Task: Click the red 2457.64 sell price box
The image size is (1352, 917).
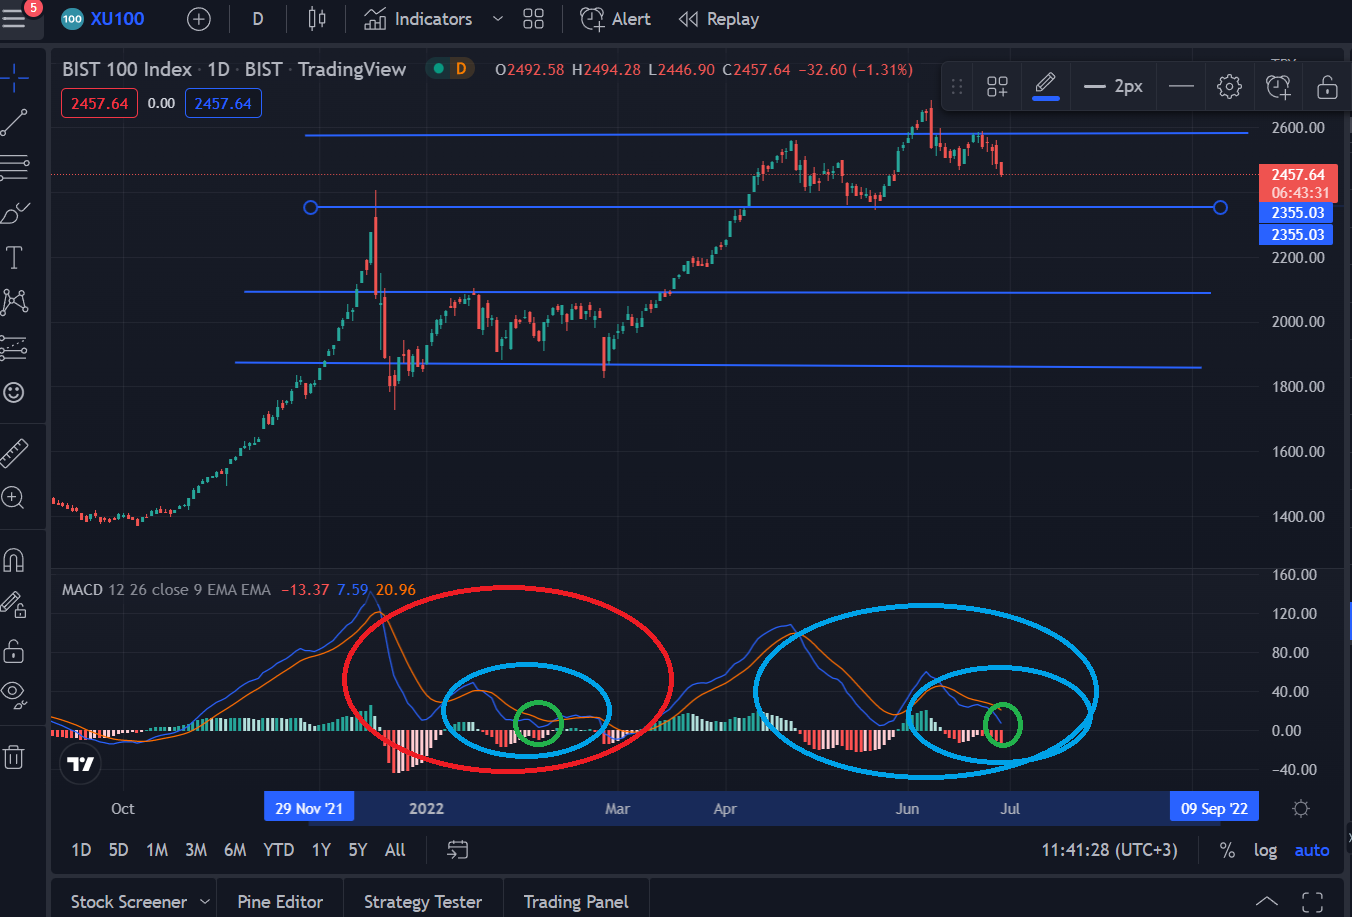Action: pos(100,103)
